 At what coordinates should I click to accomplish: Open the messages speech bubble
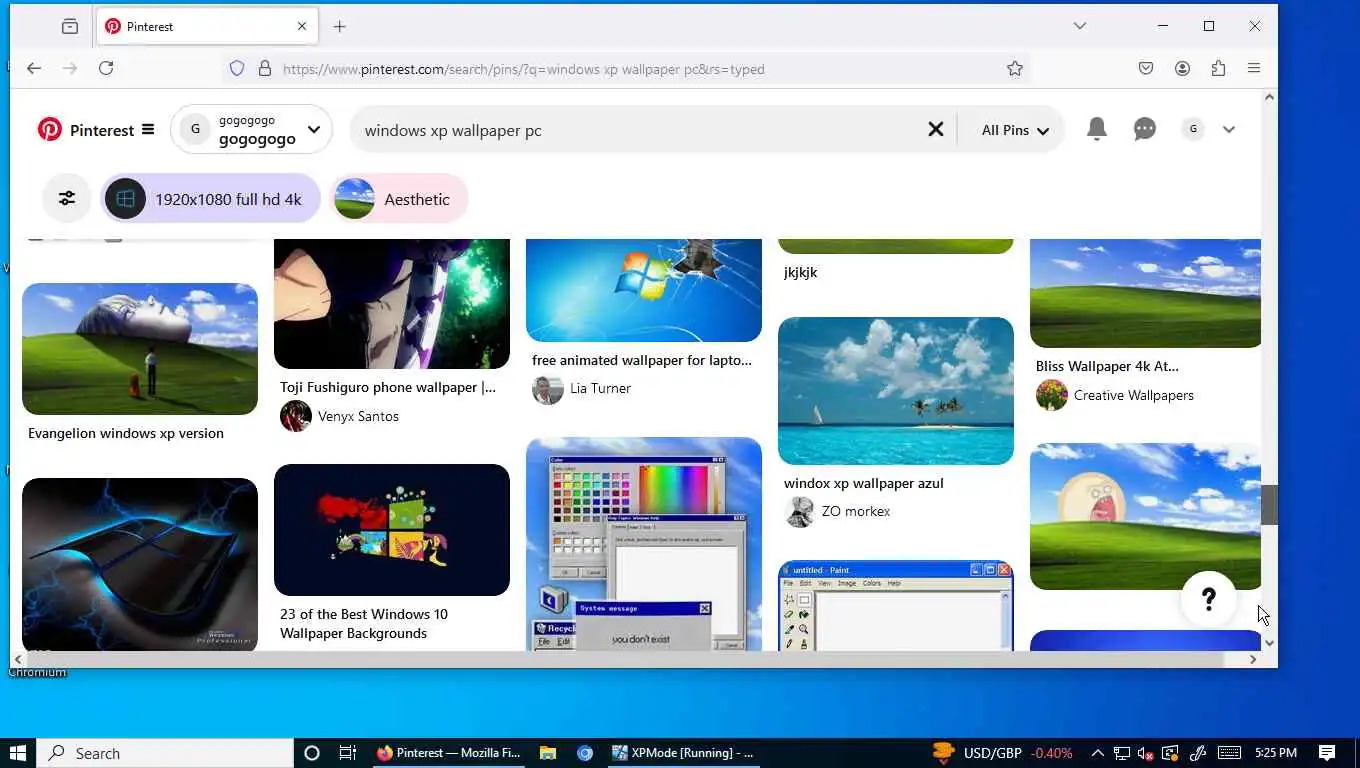1145,129
